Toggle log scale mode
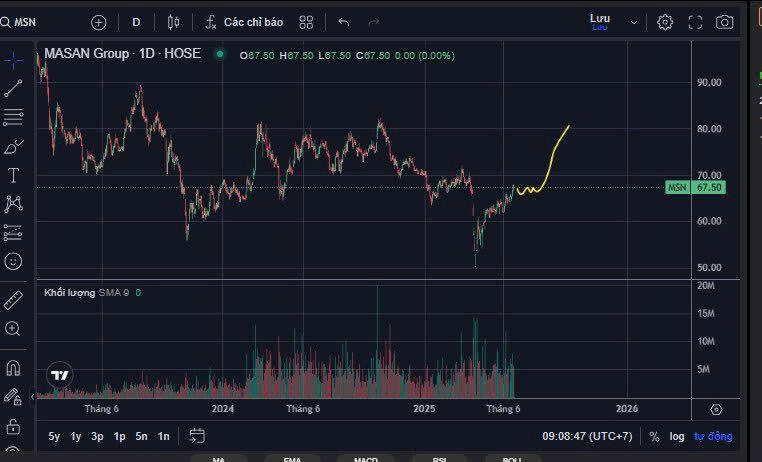The width and height of the screenshot is (762, 462). click(x=677, y=436)
